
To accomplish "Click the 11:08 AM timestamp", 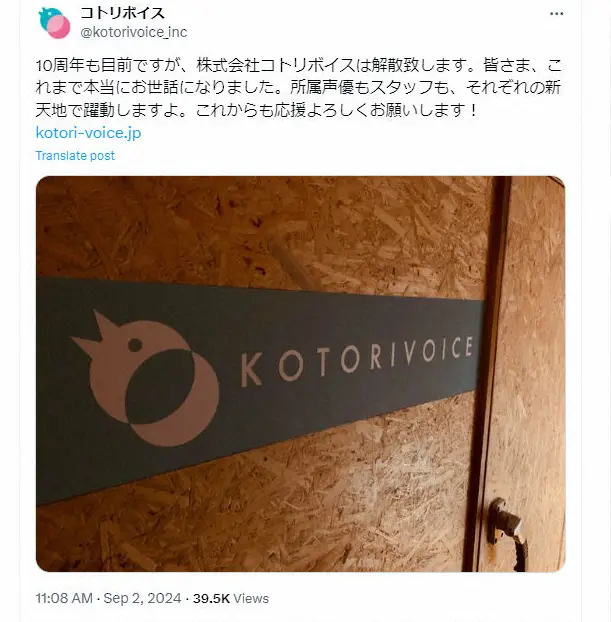I will (x=64, y=598).
